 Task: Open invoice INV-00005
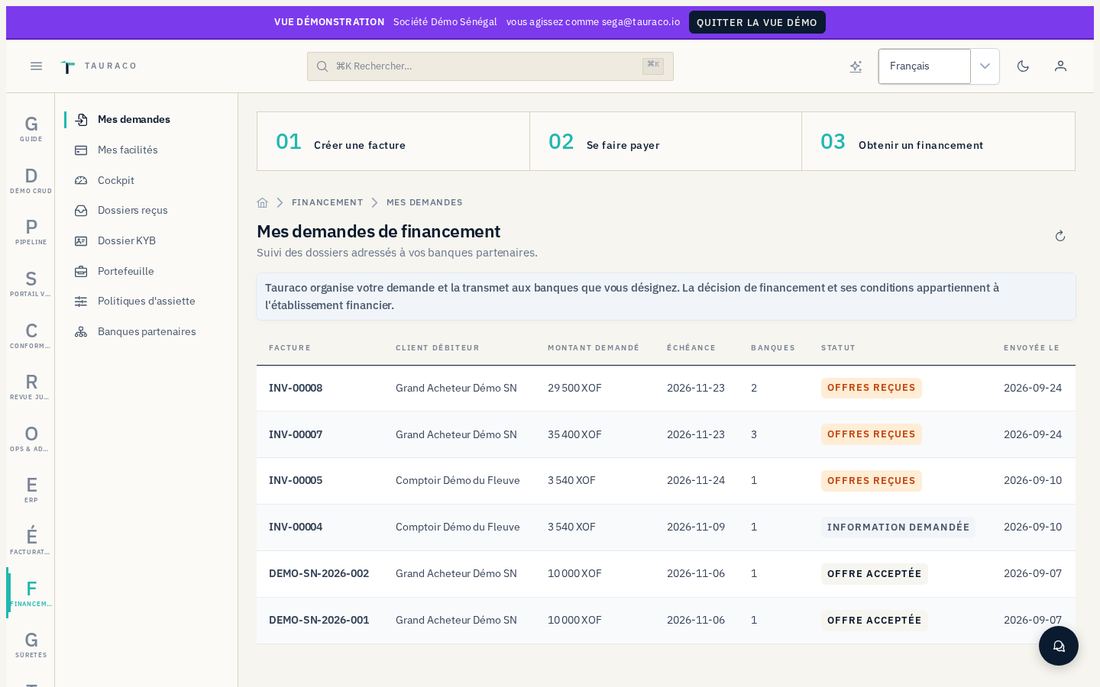[x=295, y=481]
